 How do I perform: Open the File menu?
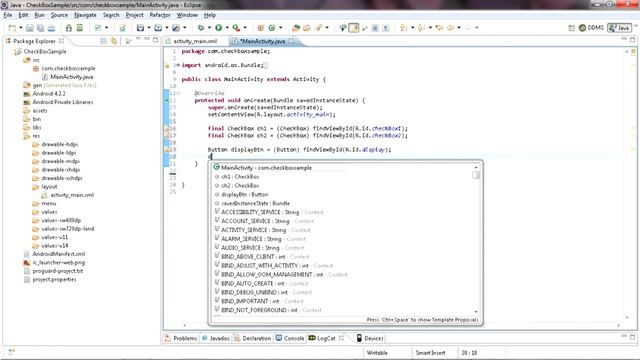coord(8,15)
